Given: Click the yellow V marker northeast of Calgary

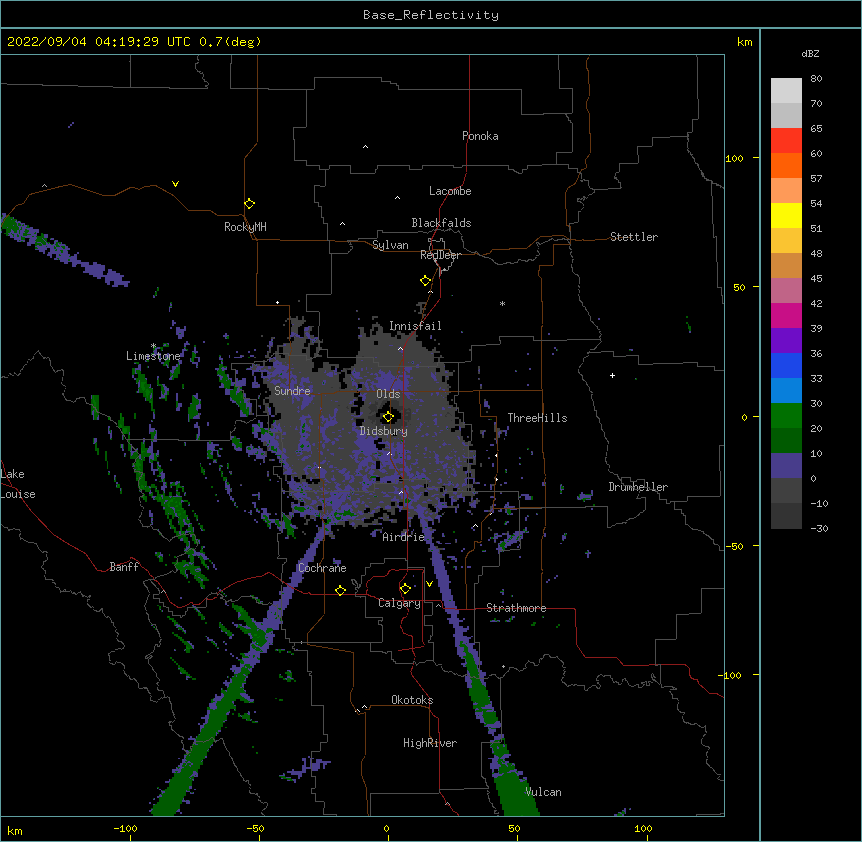Looking at the screenshot, I should (x=429, y=584).
